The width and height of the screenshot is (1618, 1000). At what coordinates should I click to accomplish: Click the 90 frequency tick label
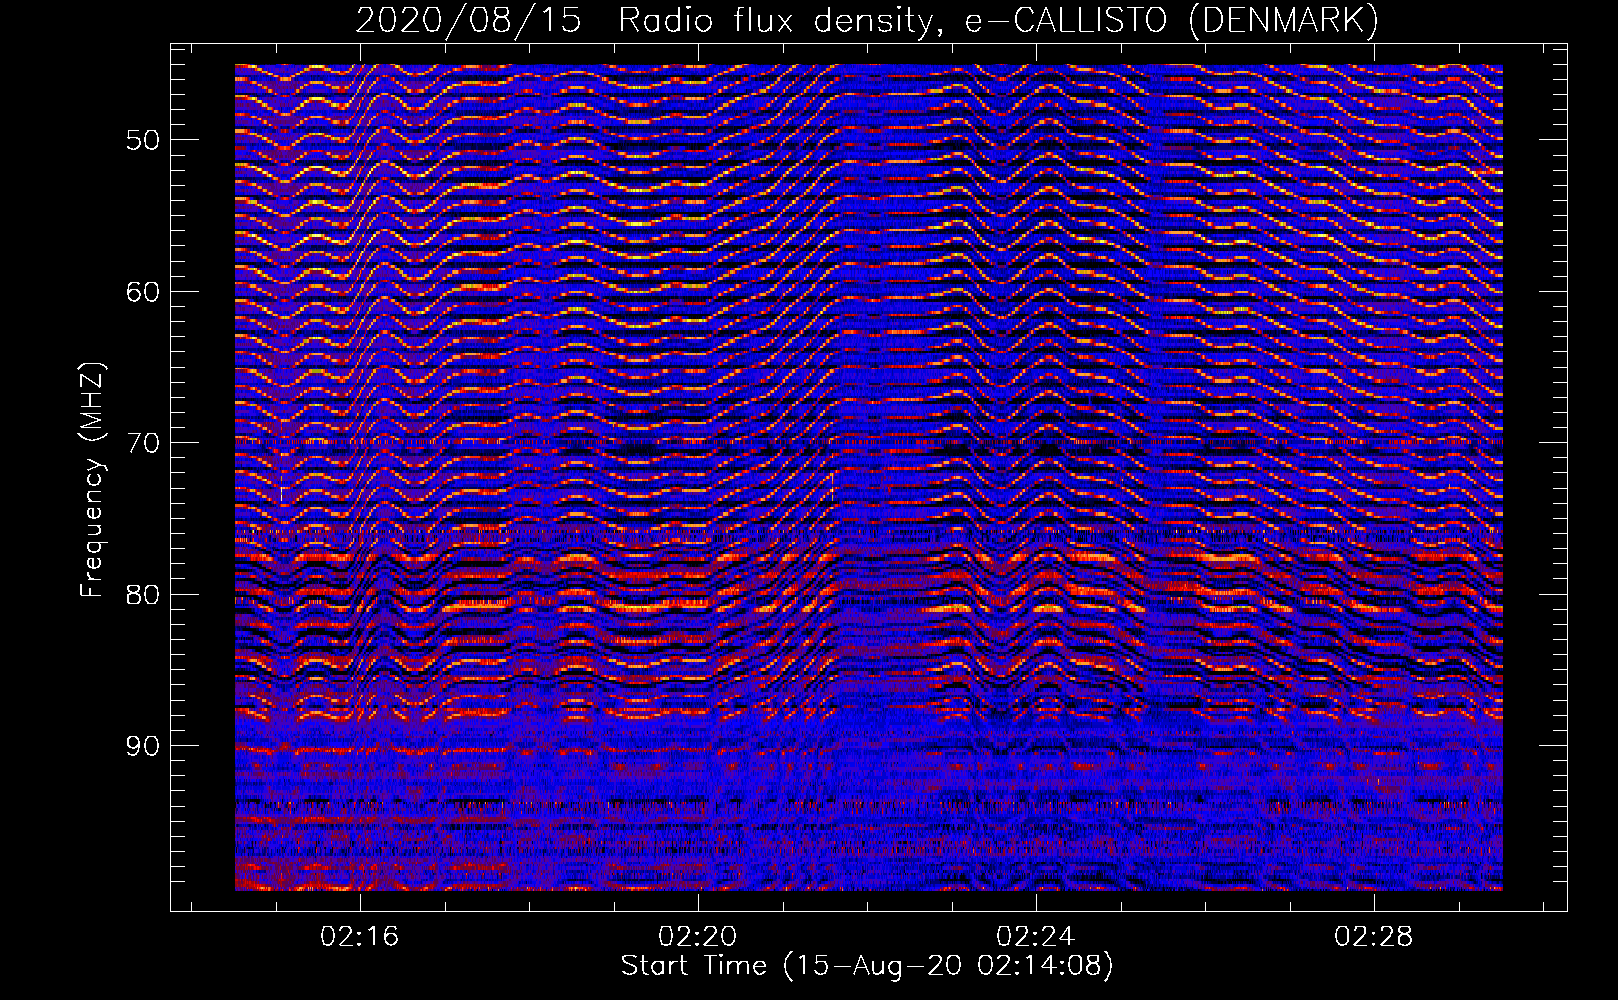tap(142, 747)
